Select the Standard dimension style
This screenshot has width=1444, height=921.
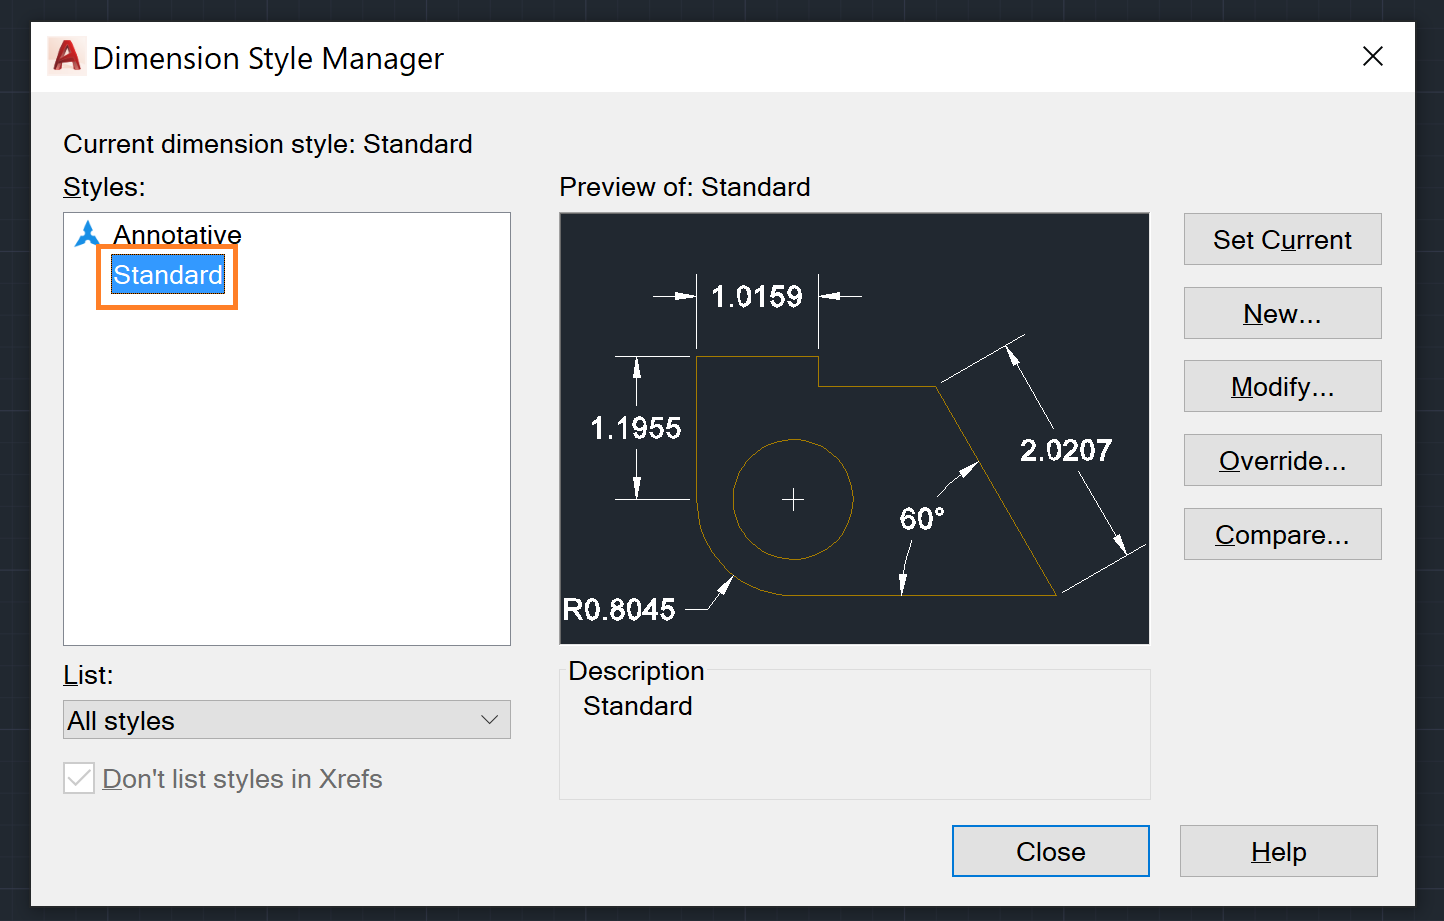tap(167, 274)
